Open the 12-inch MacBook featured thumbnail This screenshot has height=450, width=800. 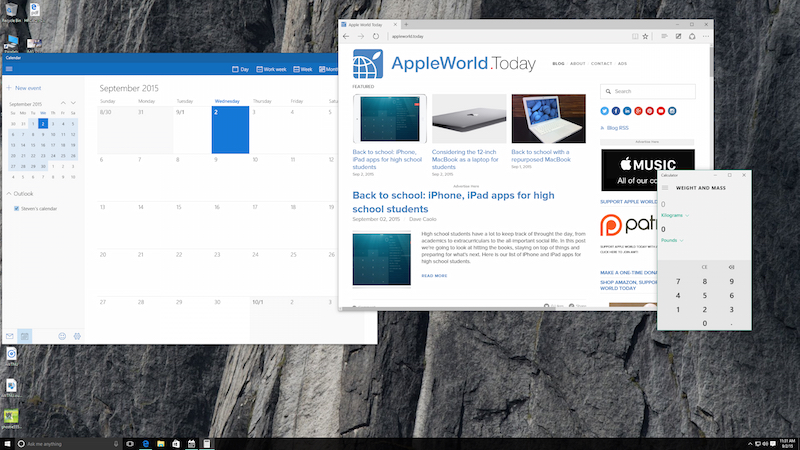[x=469, y=118]
